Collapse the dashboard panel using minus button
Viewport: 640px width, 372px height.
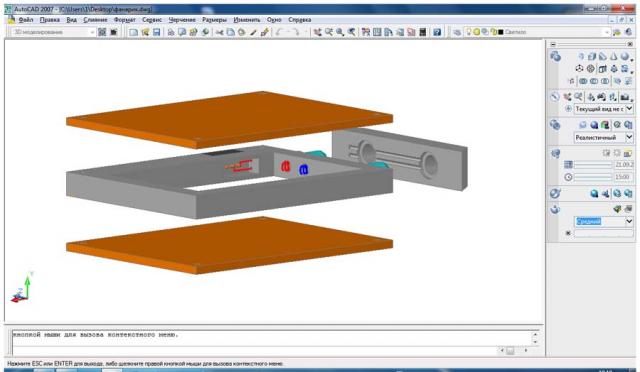pyautogui.click(x=553, y=44)
